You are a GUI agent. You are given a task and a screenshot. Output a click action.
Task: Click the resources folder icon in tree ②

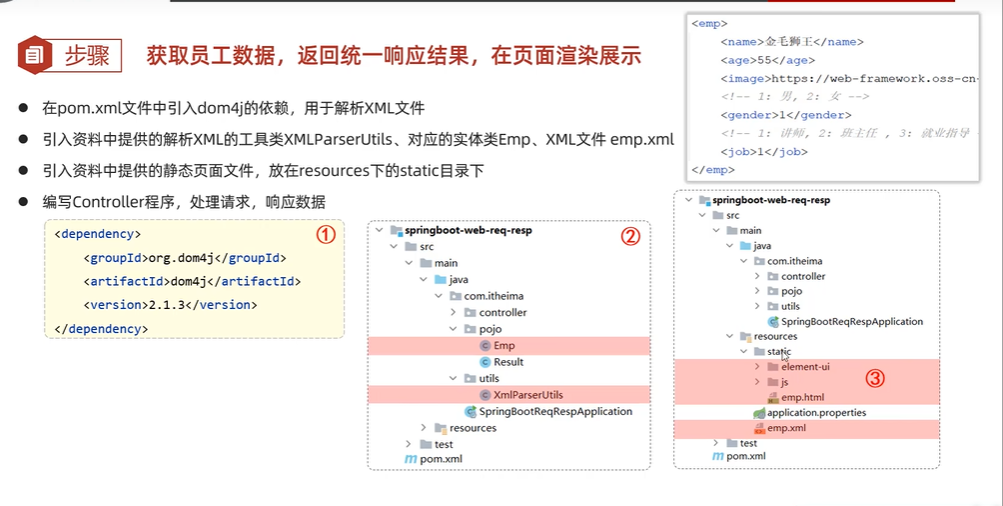click(x=440, y=428)
